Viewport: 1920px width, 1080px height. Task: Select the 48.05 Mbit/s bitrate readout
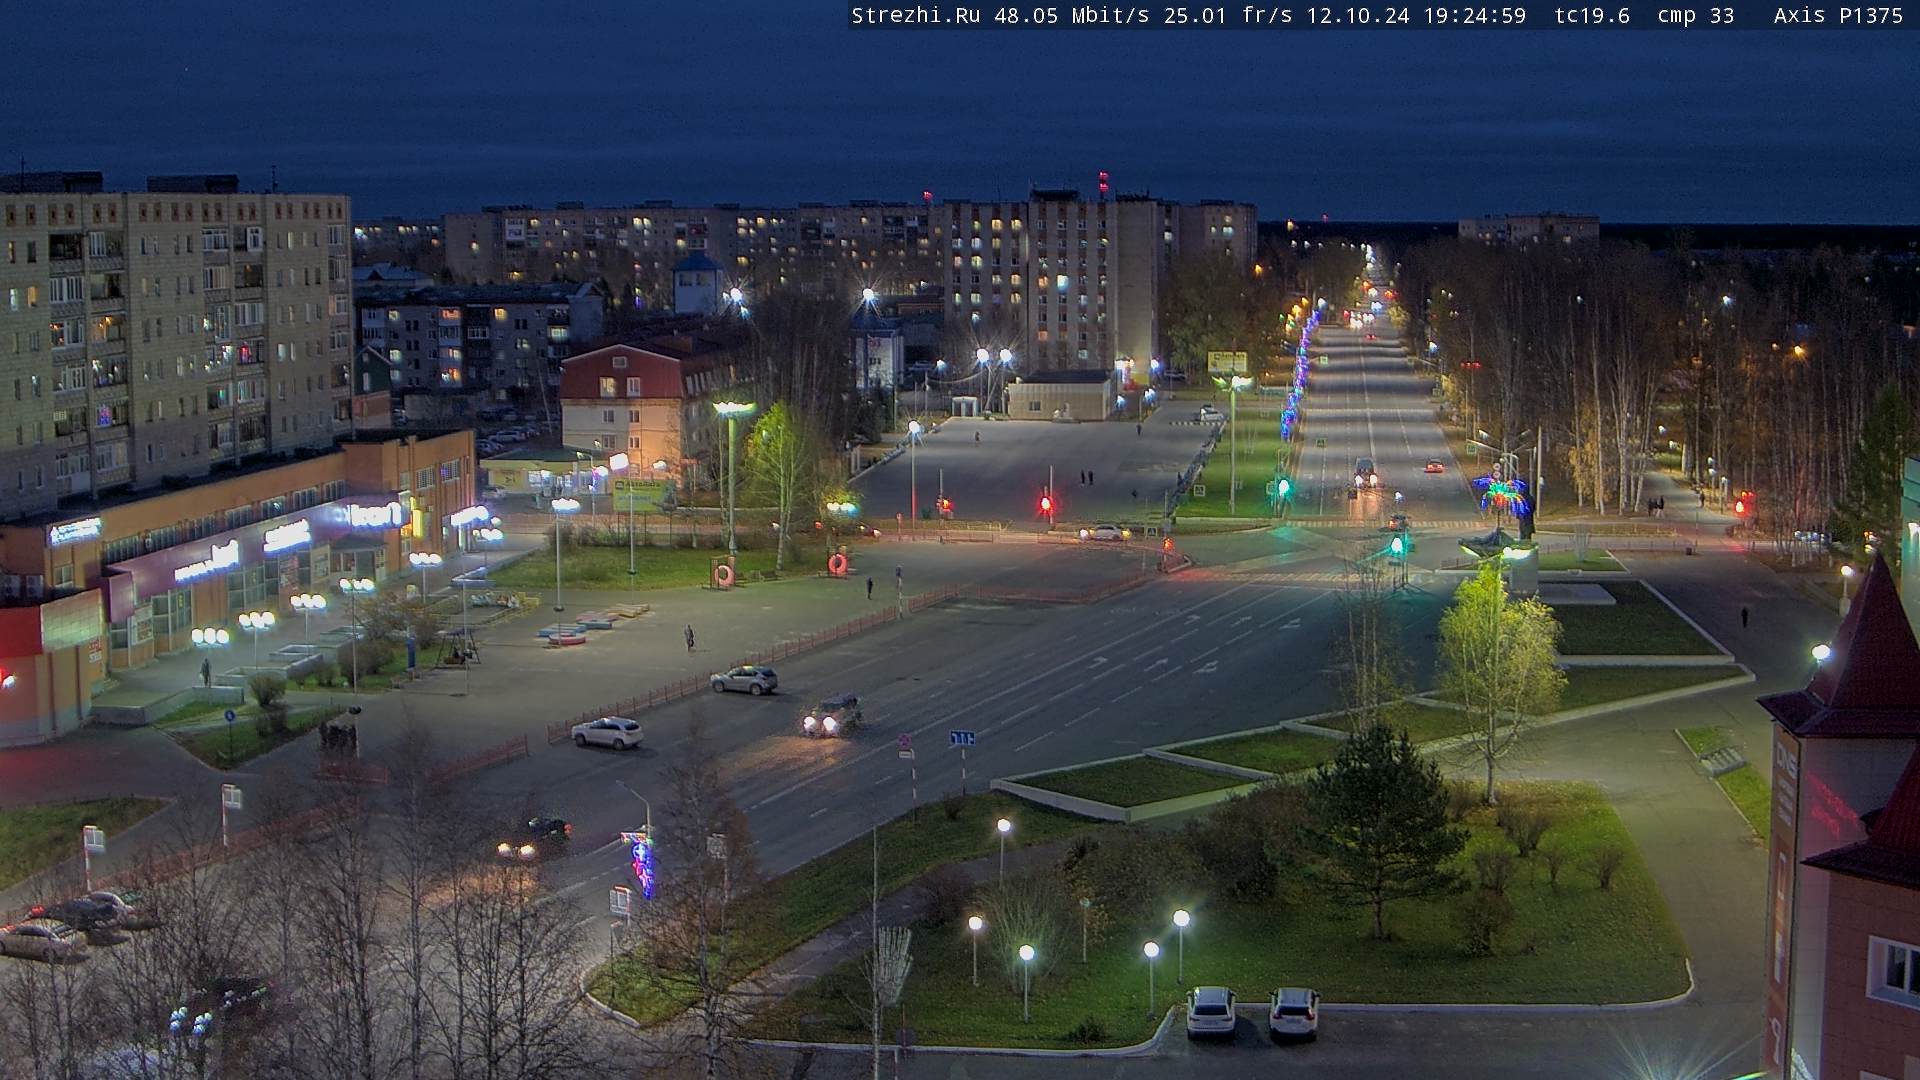(1072, 15)
